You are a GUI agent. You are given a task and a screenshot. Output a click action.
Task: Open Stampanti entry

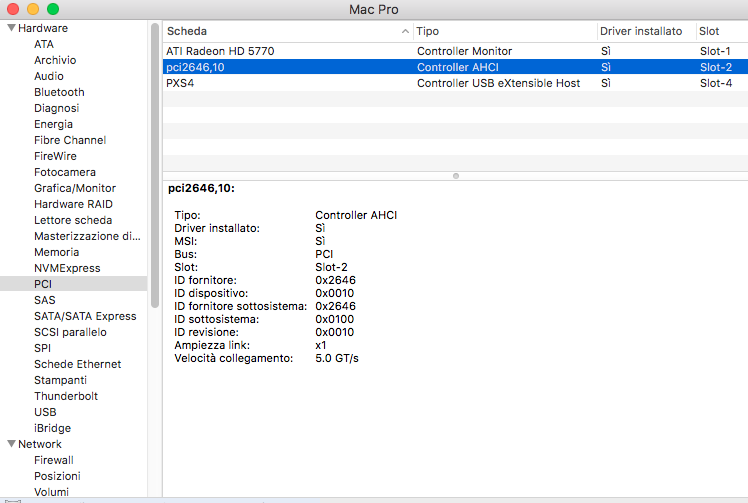coord(60,380)
